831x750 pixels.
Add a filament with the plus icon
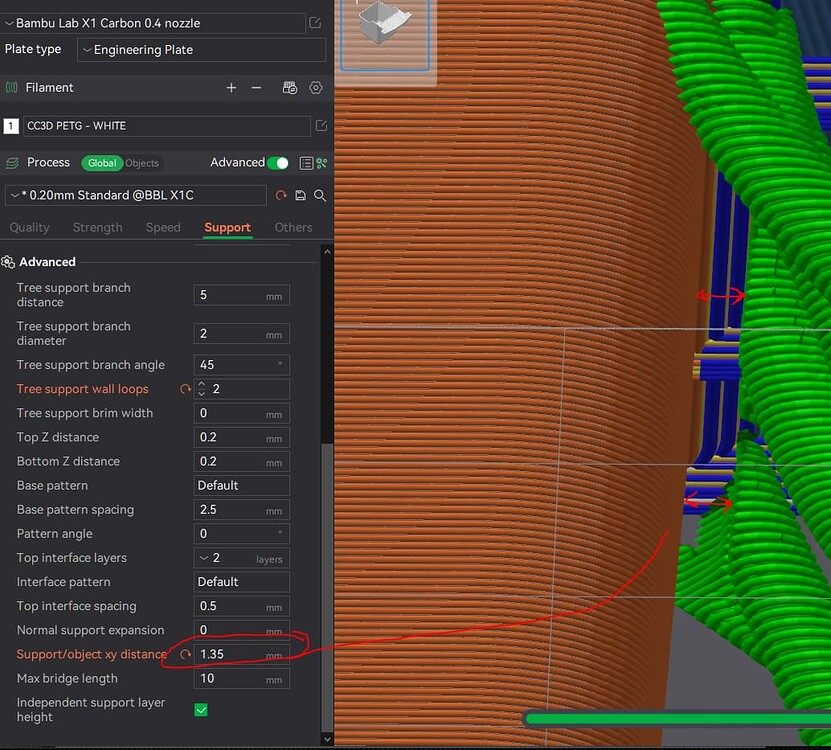[231, 87]
